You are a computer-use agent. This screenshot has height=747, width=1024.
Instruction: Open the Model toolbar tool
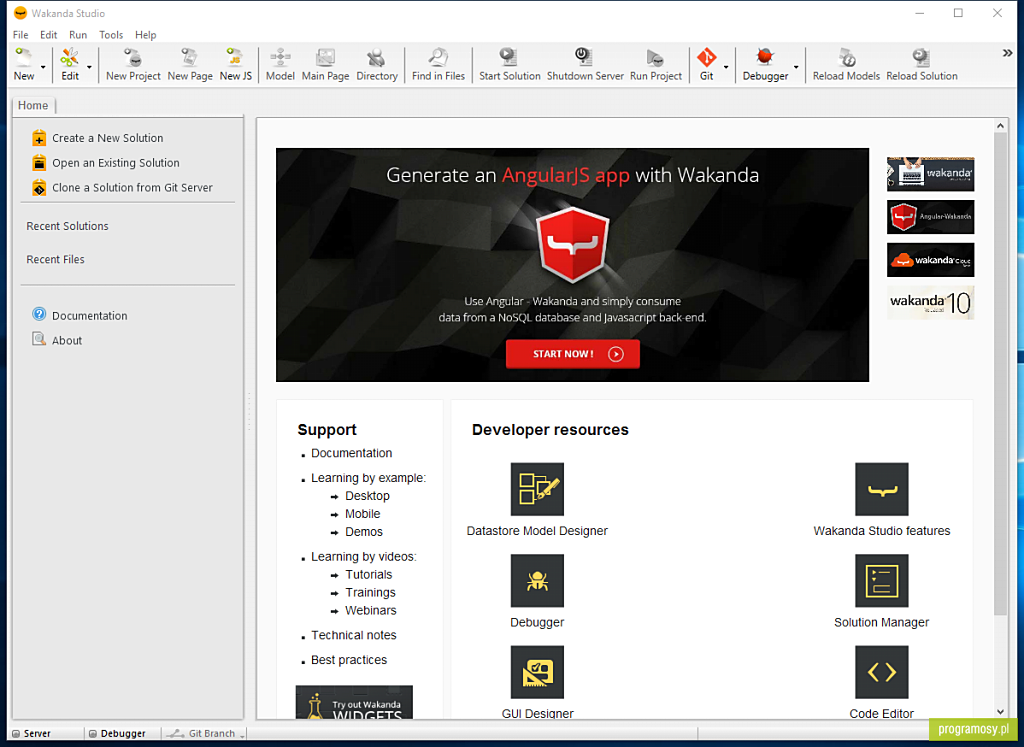[280, 65]
